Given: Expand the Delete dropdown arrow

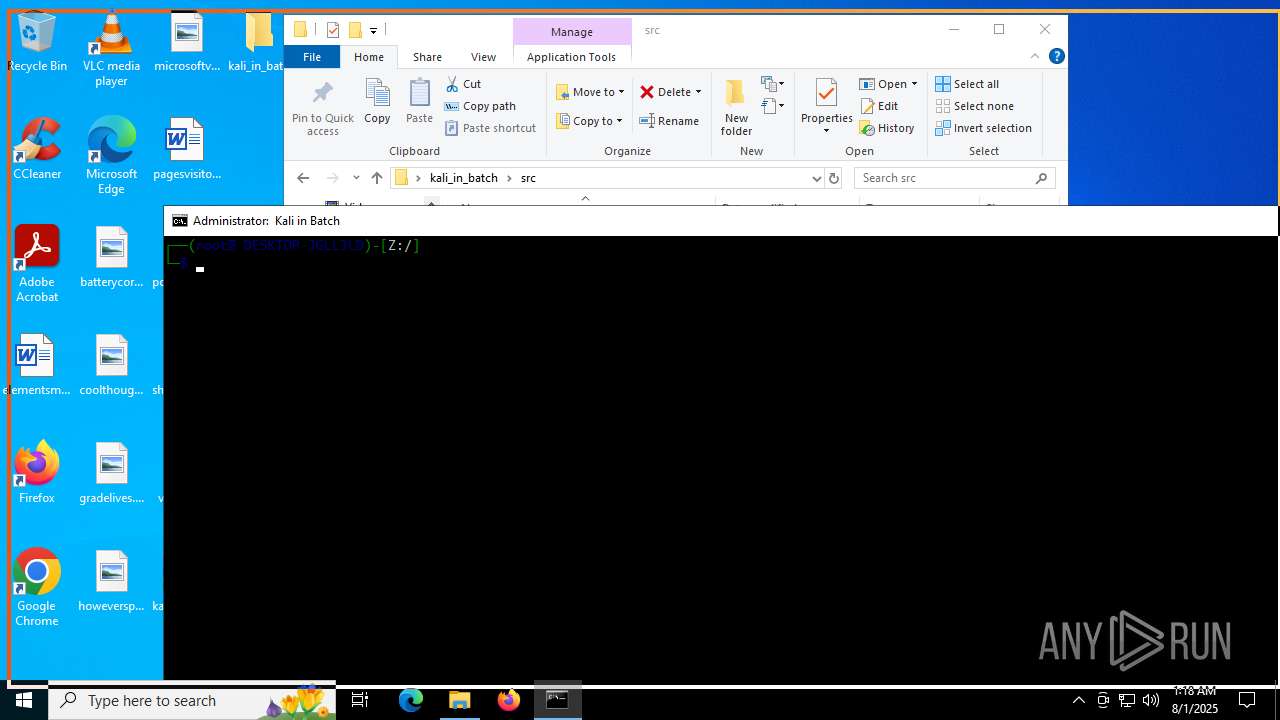Looking at the screenshot, I should click(698, 92).
